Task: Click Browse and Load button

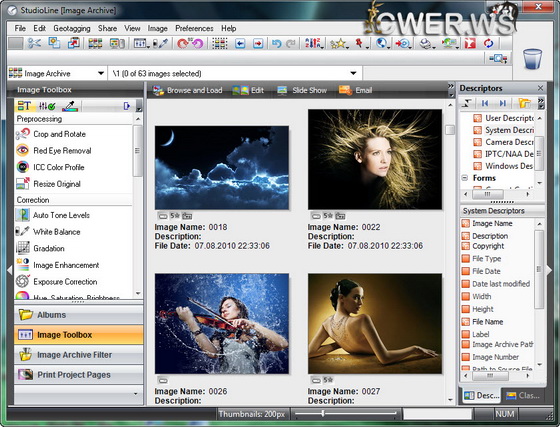Action: (x=188, y=90)
